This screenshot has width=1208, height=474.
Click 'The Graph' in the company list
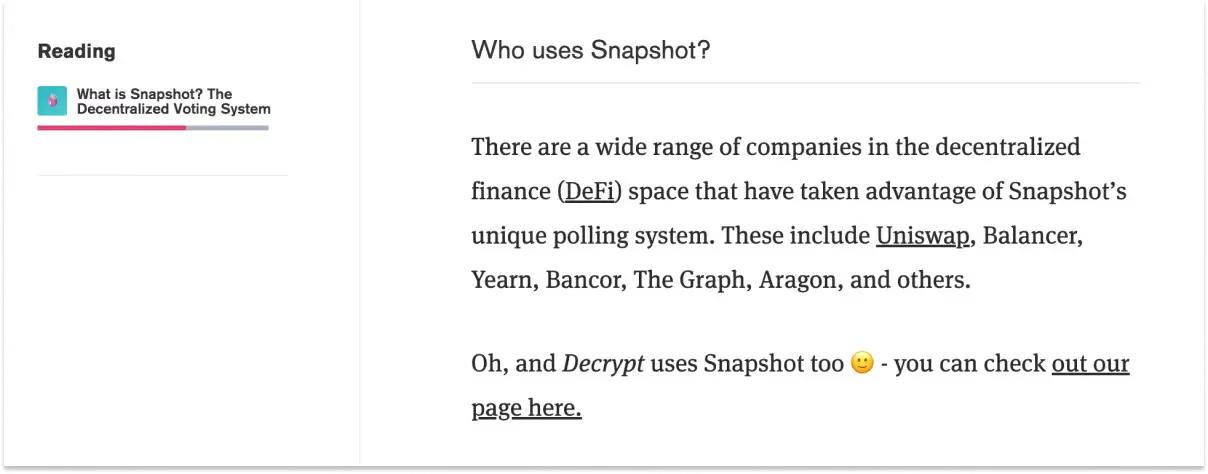click(691, 280)
